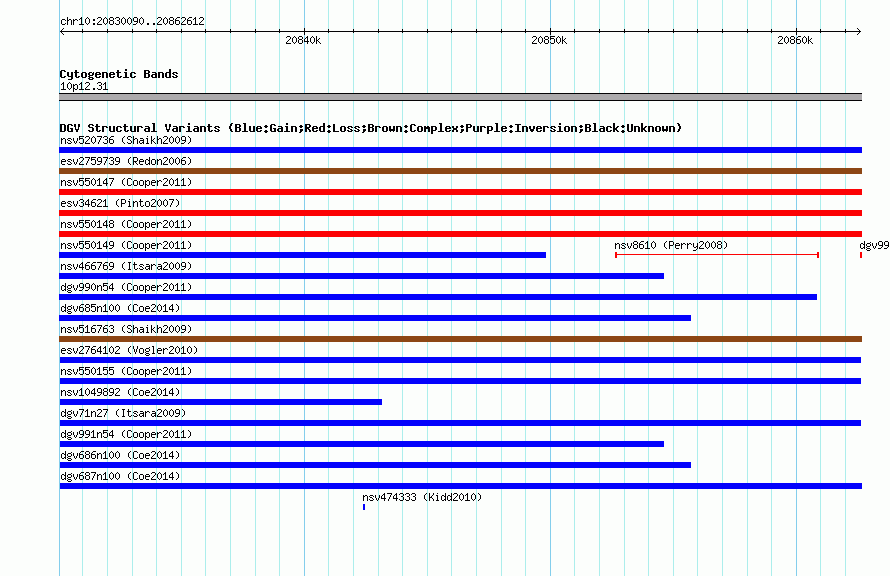Click the nsv516763 (Shaikh2009) label

tap(126, 329)
